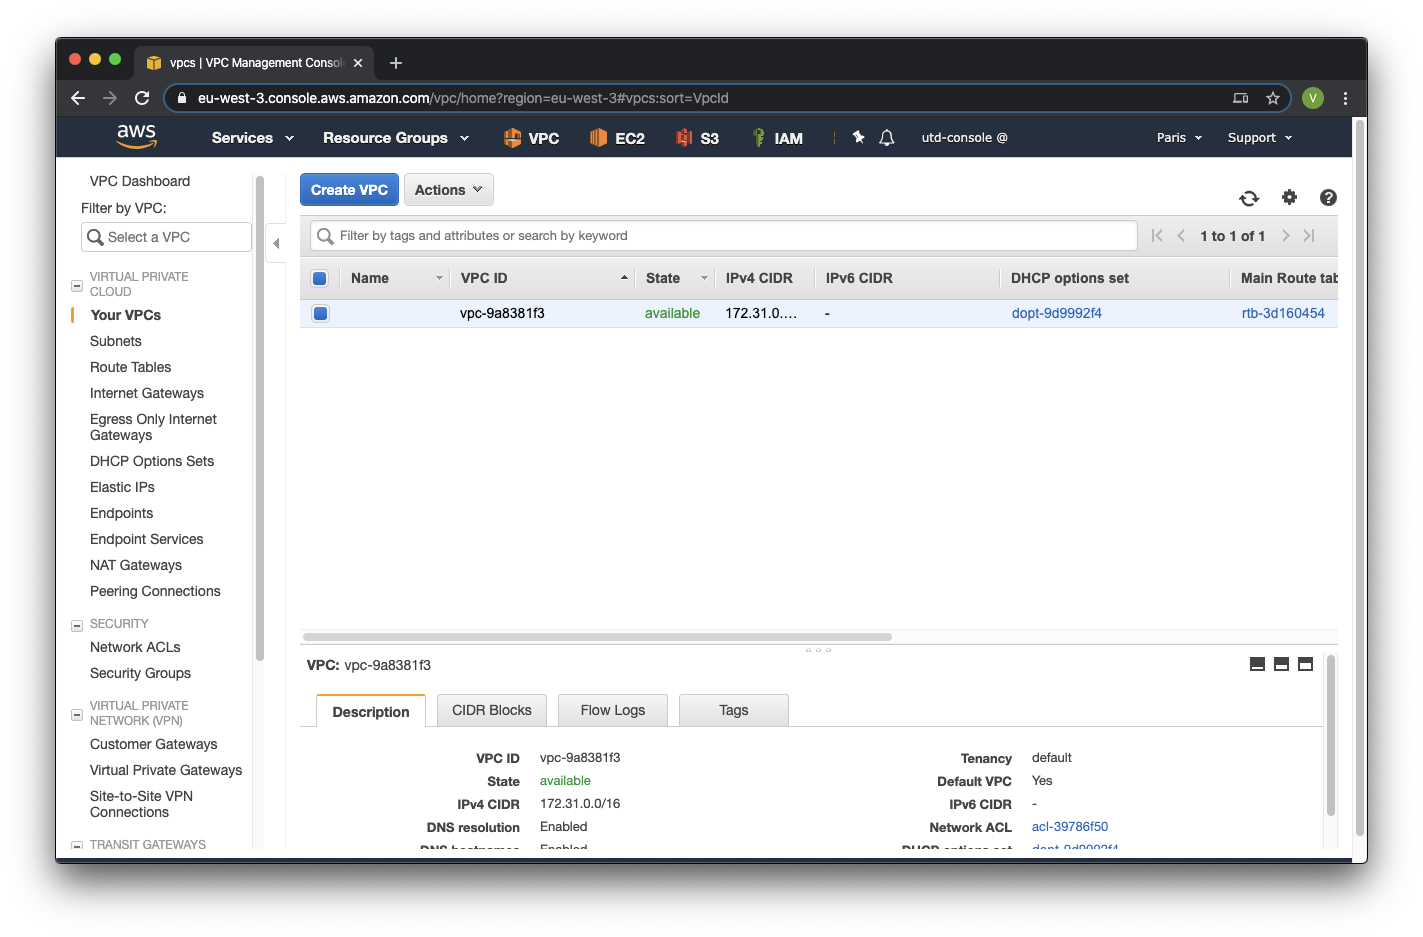Viewport: 1423px width, 937px height.
Task: Open the notifications bell
Action: click(886, 138)
